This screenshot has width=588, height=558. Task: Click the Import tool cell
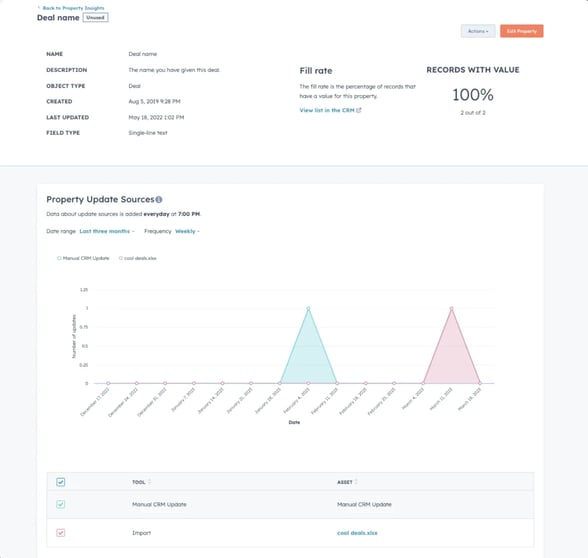point(141,533)
